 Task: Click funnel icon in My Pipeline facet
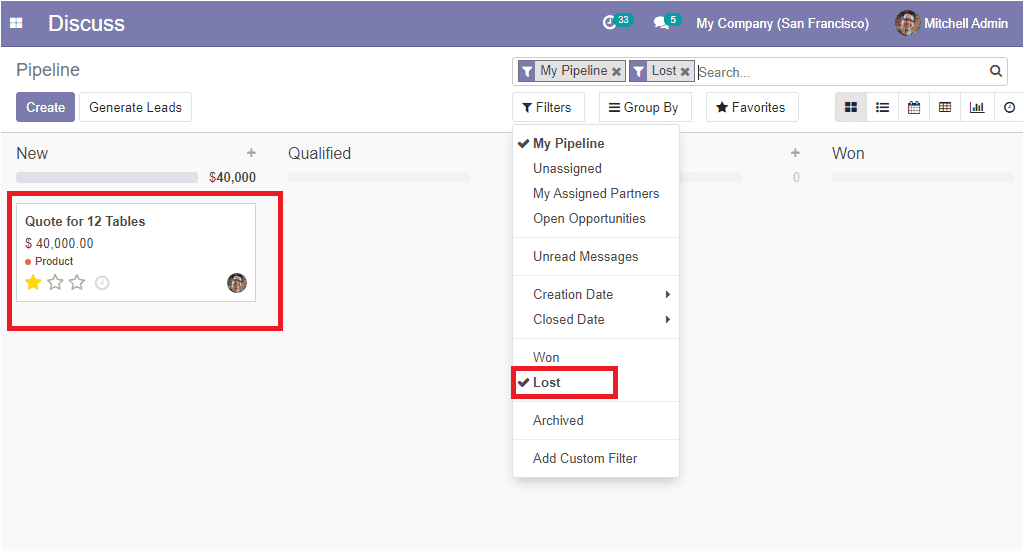click(527, 71)
